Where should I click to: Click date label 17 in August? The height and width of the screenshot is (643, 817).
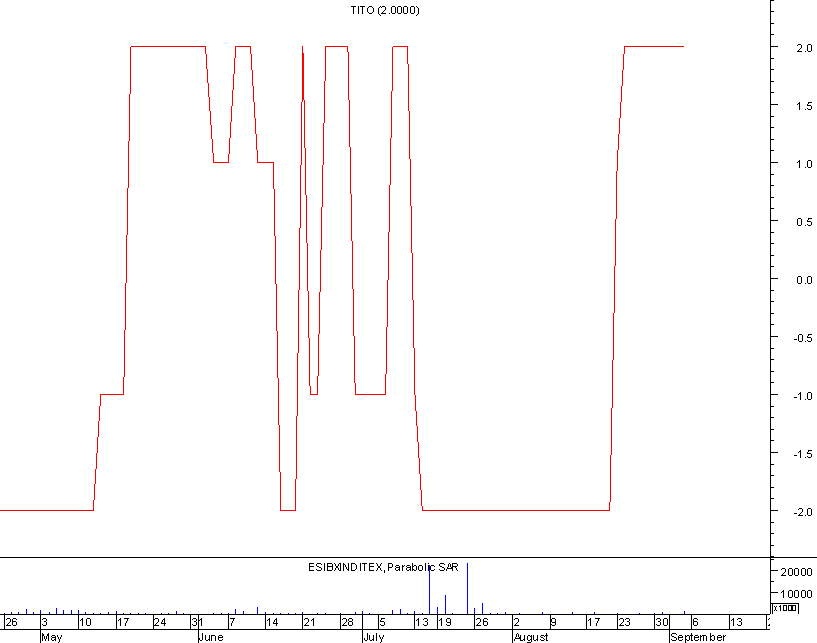point(593,622)
